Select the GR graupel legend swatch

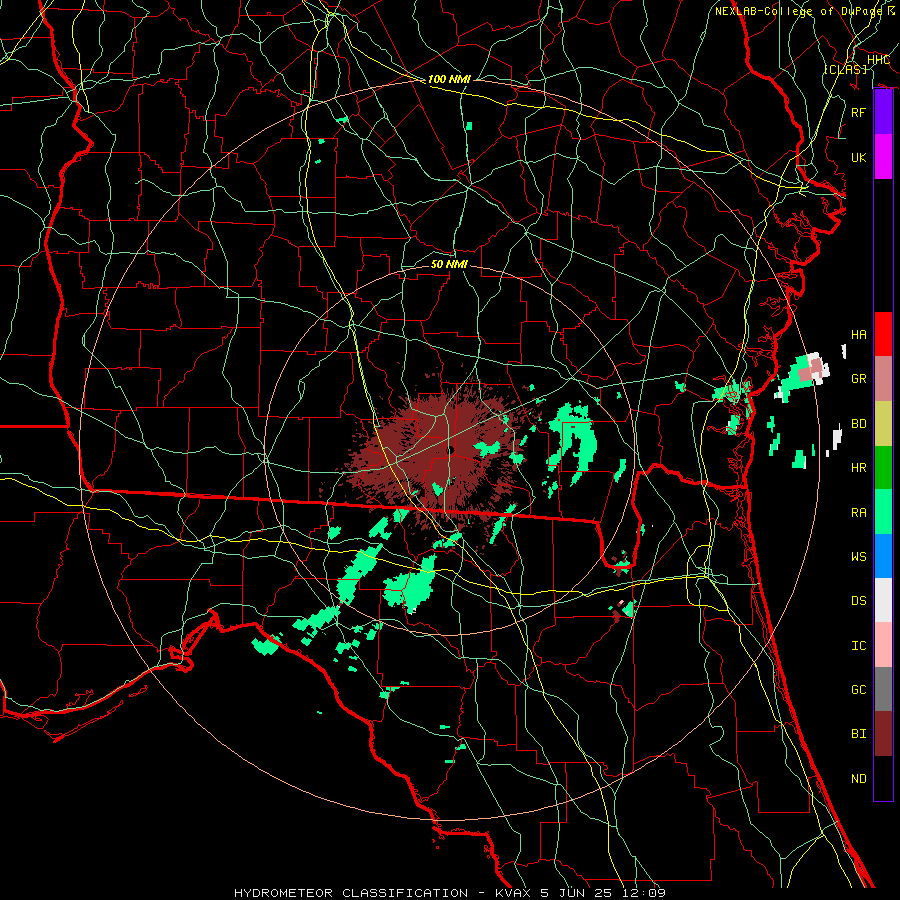[x=883, y=379]
